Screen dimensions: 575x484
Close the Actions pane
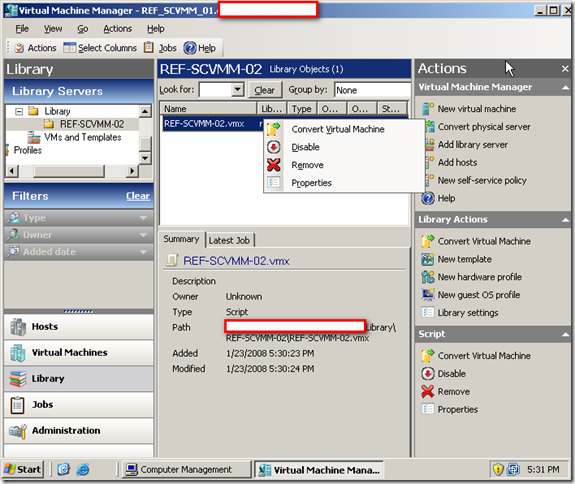(565, 69)
